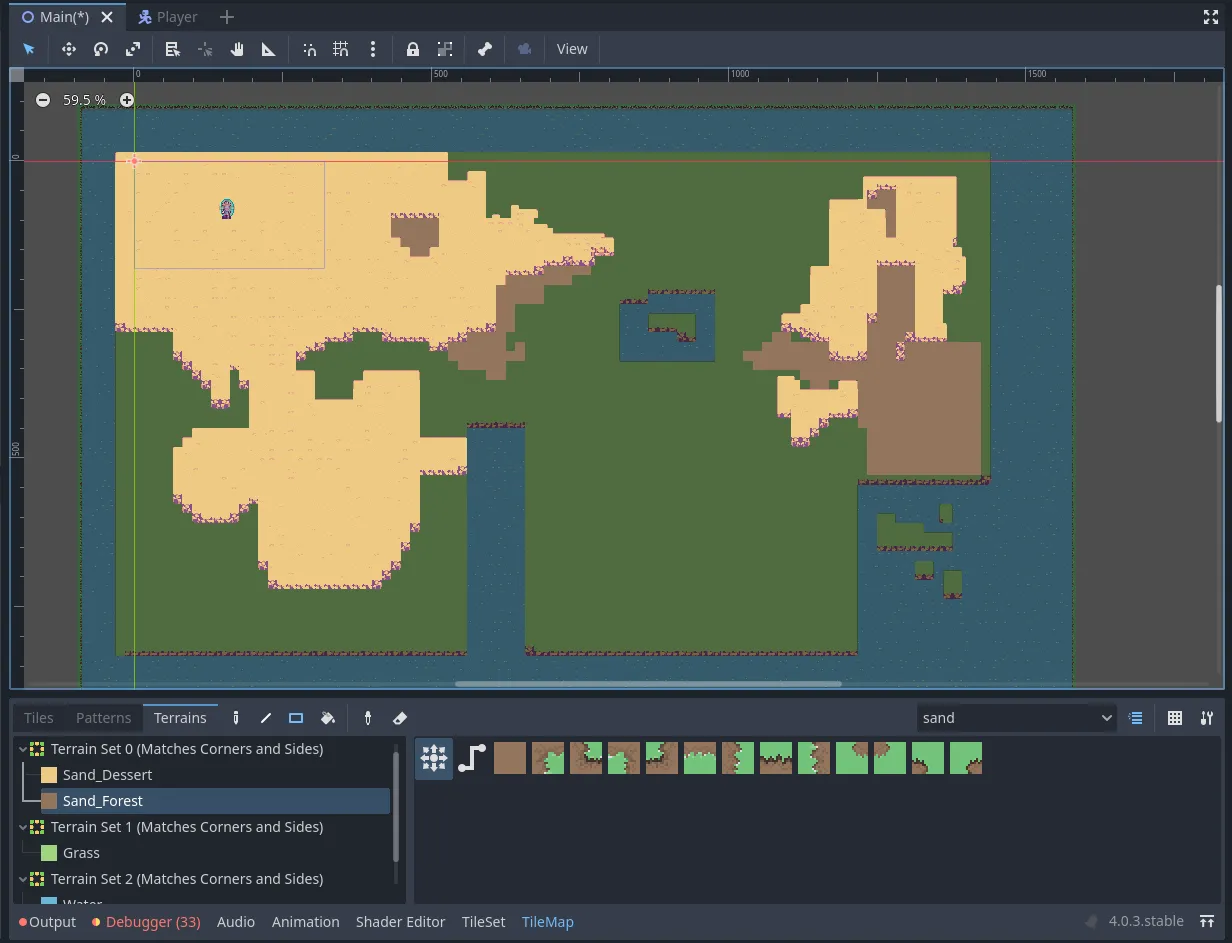Select the Bucket fill tool

pyautogui.click(x=327, y=718)
